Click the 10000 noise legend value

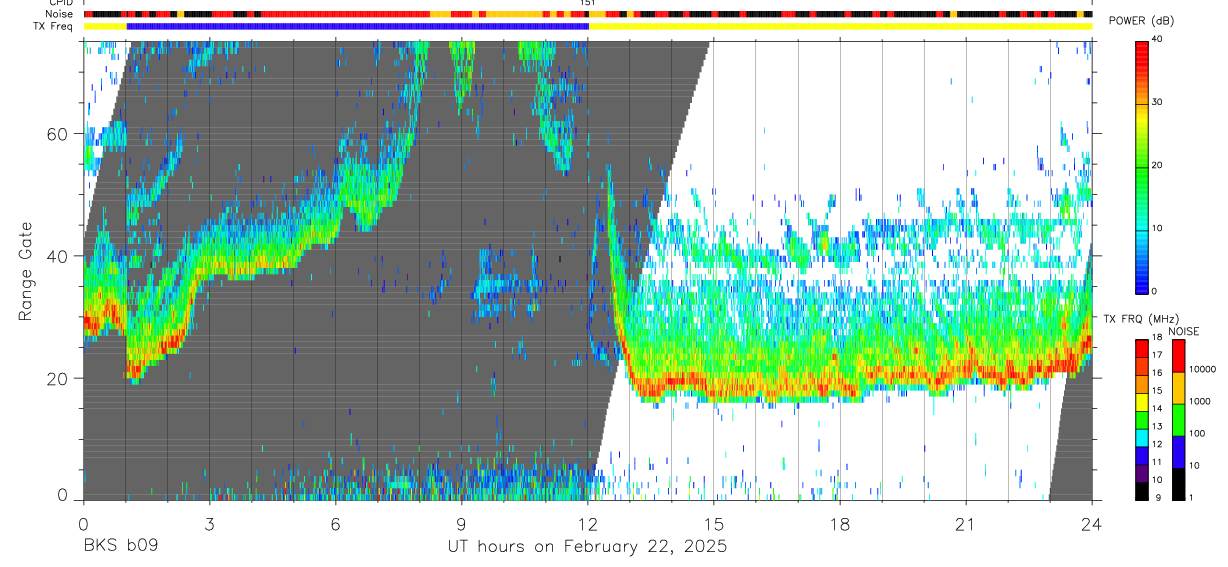click(x=1203, y=369)
